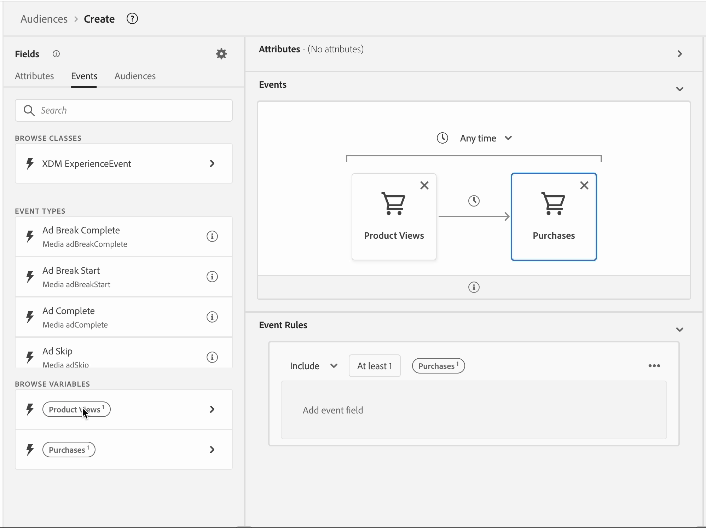Click the info icon below events canvas
Screen dimensions: 706x528
coord(474,287)
